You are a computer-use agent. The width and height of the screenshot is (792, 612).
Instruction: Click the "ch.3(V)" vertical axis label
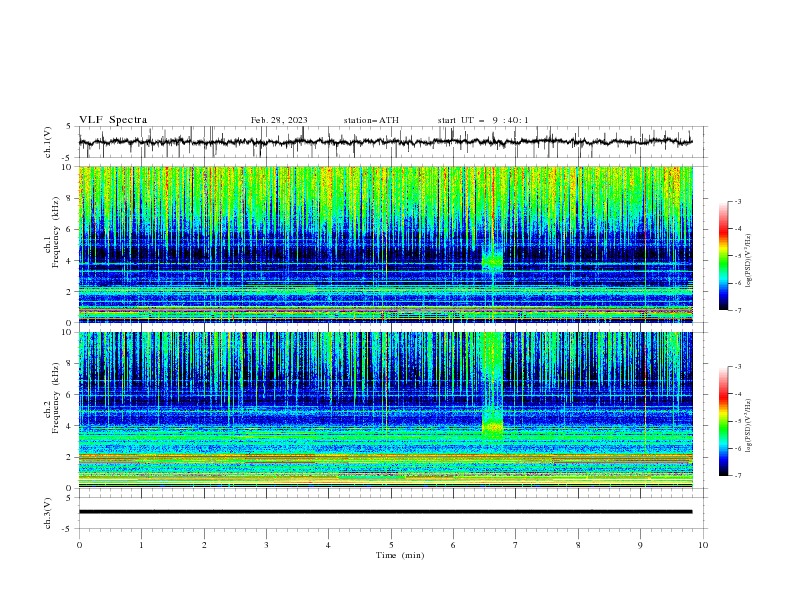pyautogui.click(x=48, y=513)
